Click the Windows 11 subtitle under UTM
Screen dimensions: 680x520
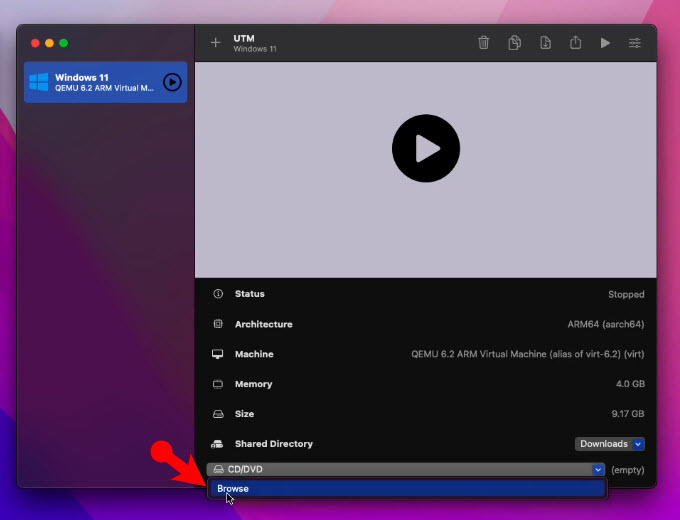[x=255, y=49]
